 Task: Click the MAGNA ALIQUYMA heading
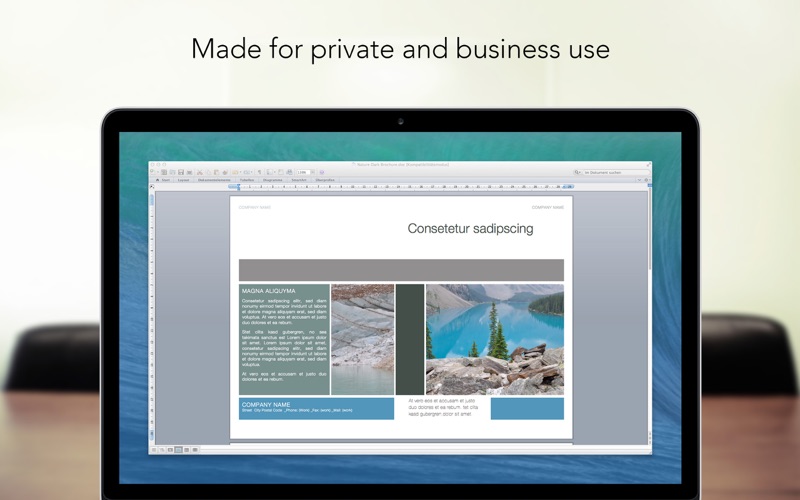(x=268, y=291)
